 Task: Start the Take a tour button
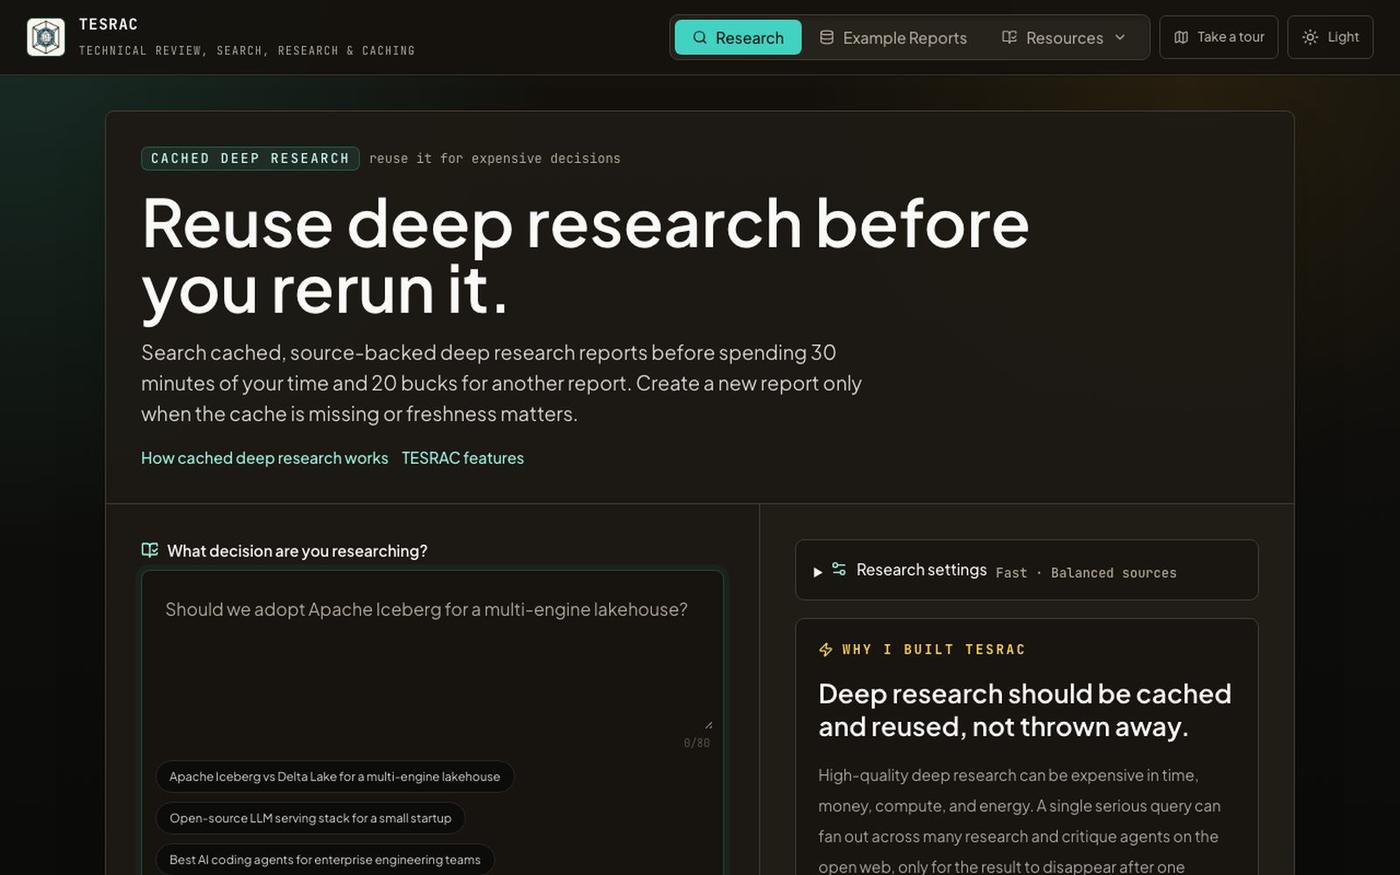click(x=1218, y=37)
